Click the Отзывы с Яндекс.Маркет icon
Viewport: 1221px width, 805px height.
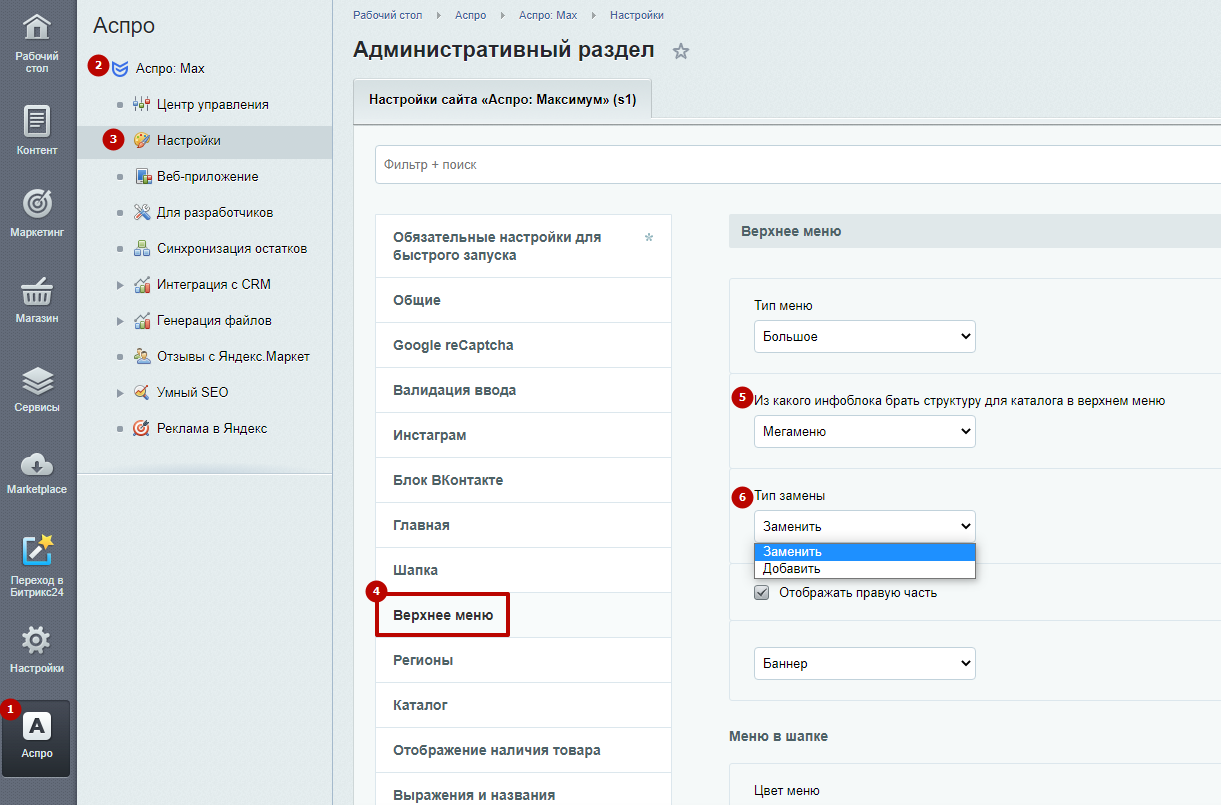(141, 356)
